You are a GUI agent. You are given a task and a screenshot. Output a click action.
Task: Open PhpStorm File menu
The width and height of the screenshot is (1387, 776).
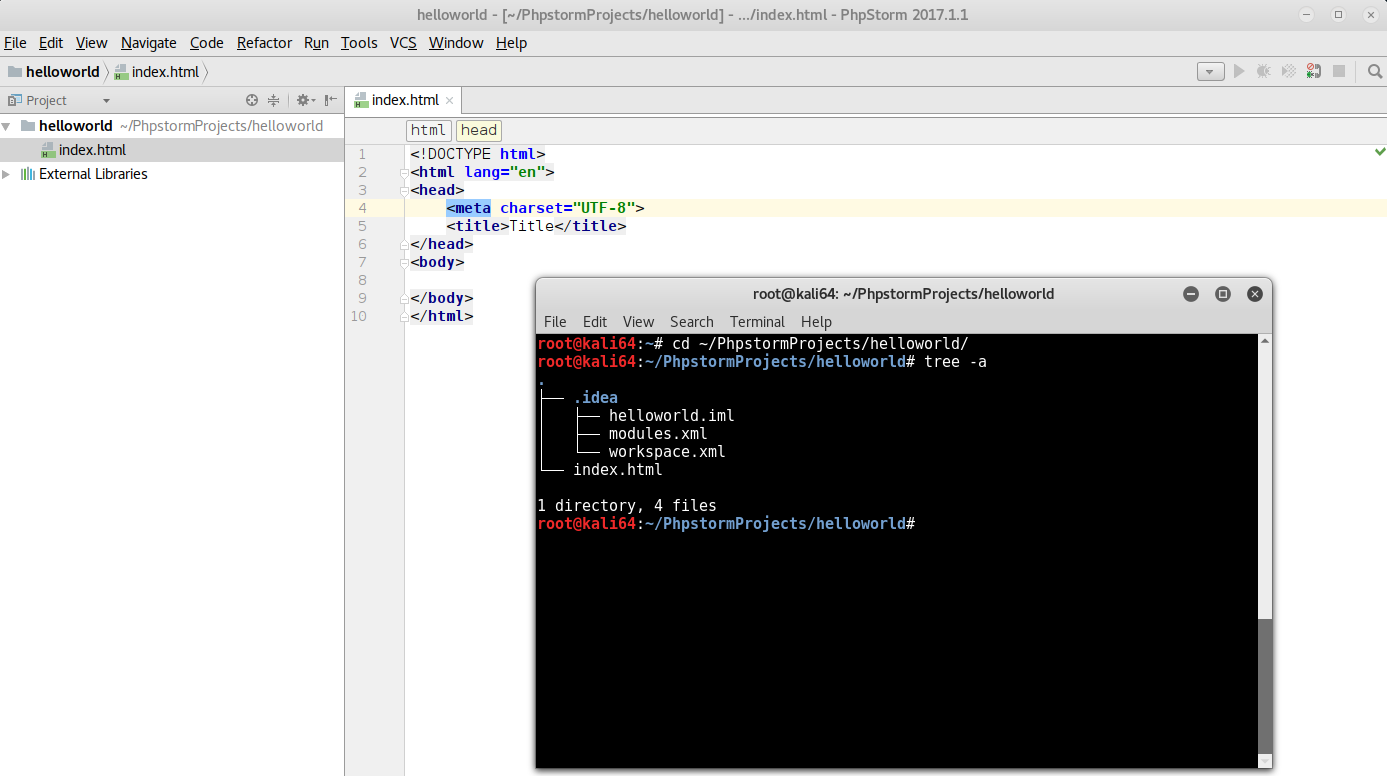pos(15,43)
